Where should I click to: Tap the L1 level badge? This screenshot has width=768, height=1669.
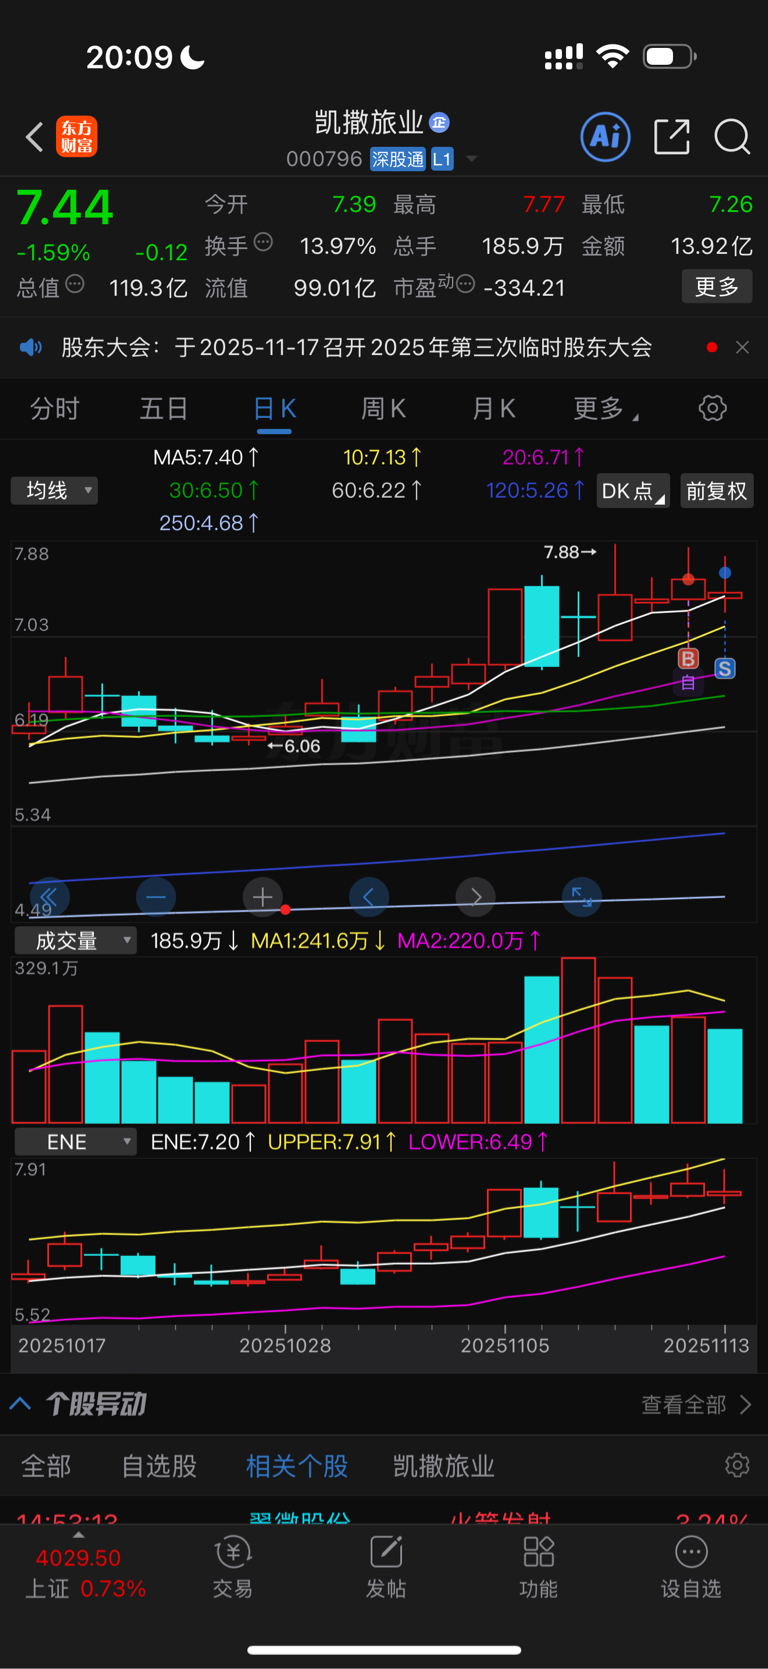coord(442,159)
